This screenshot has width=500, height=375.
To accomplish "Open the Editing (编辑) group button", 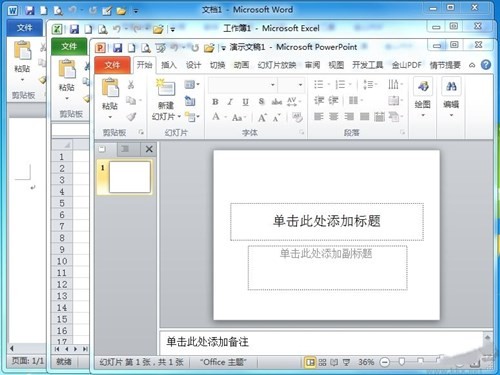I will [451, 97].
